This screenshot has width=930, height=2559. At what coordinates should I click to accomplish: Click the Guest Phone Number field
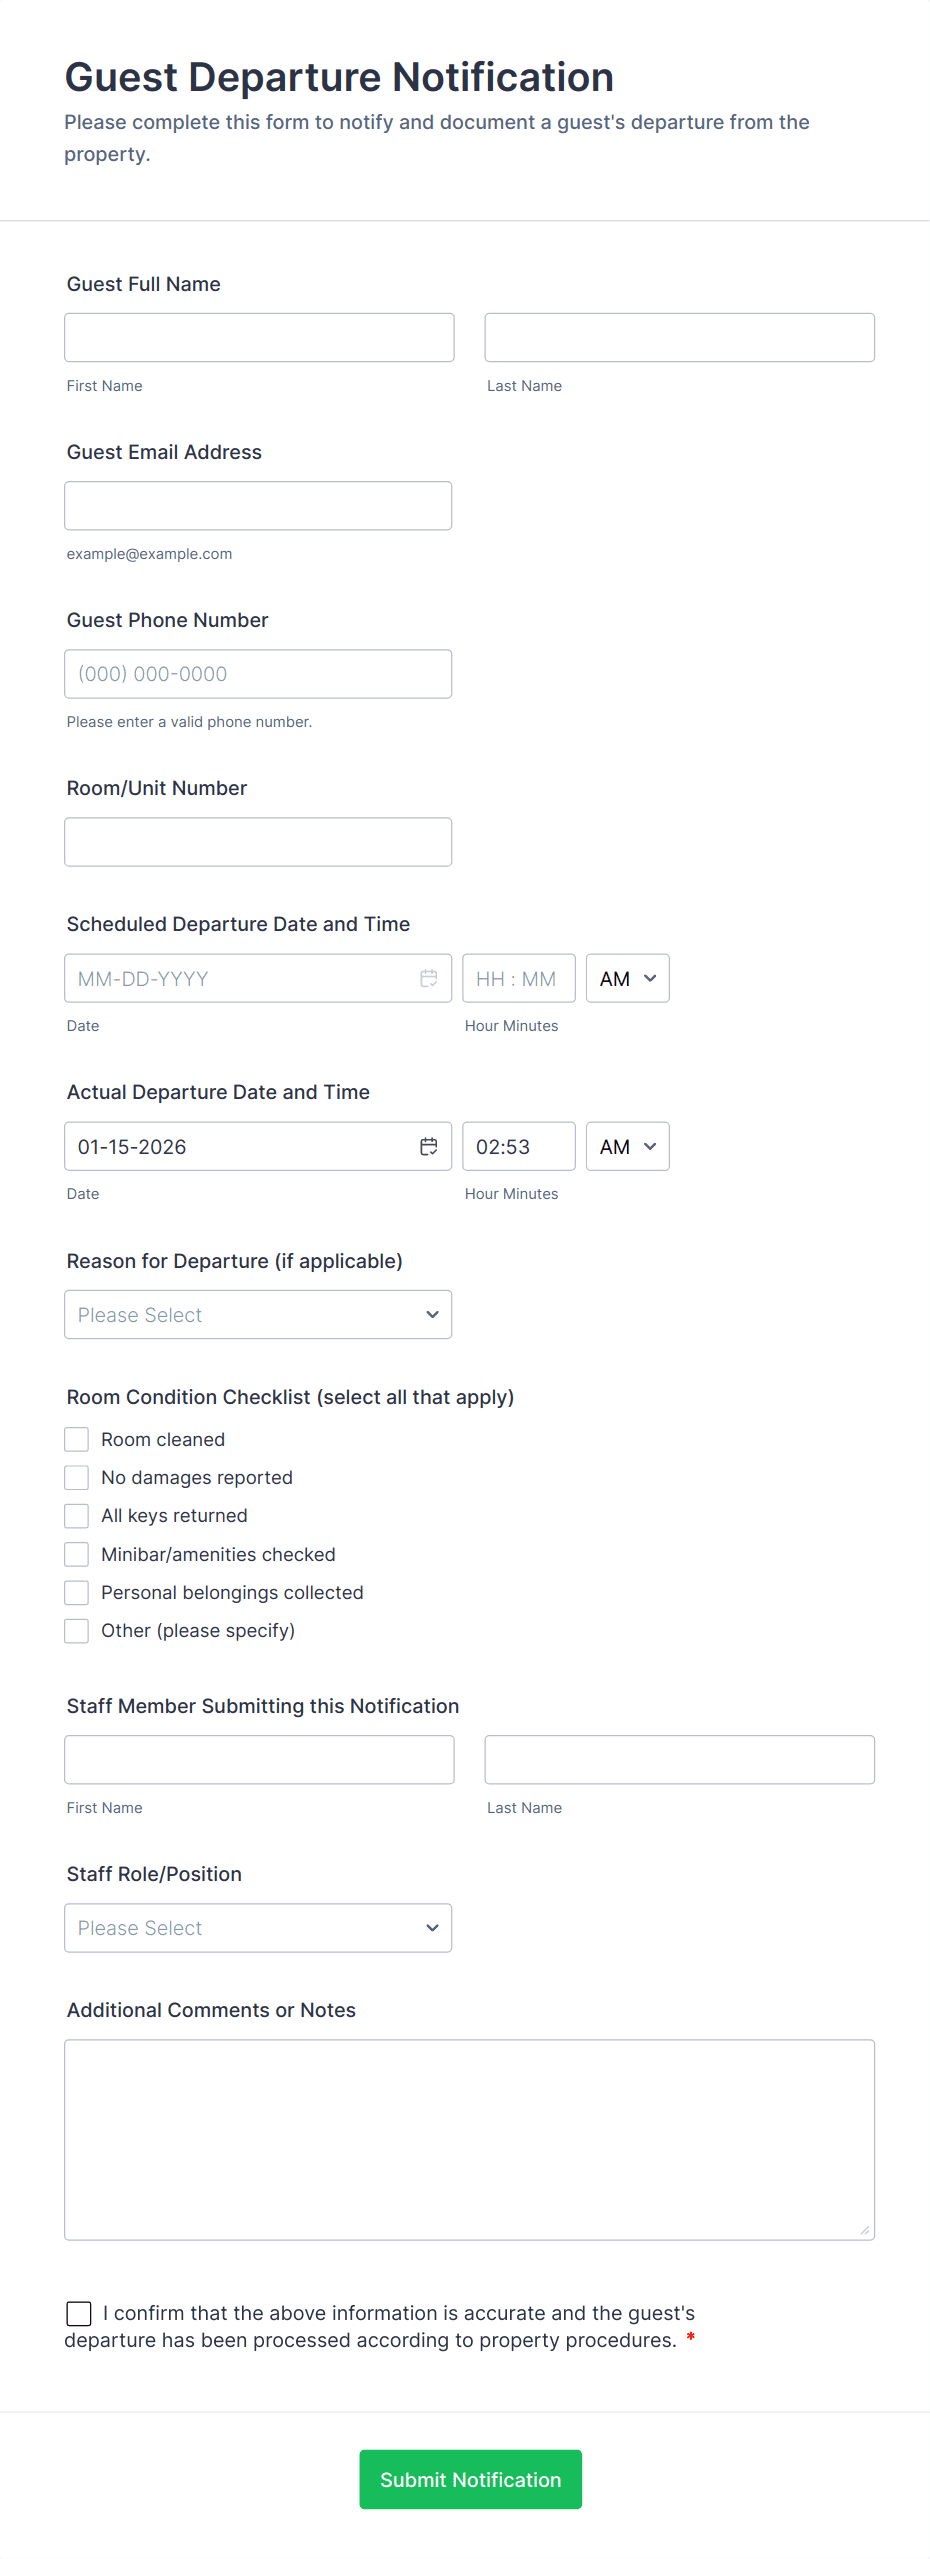coord(258,673)
